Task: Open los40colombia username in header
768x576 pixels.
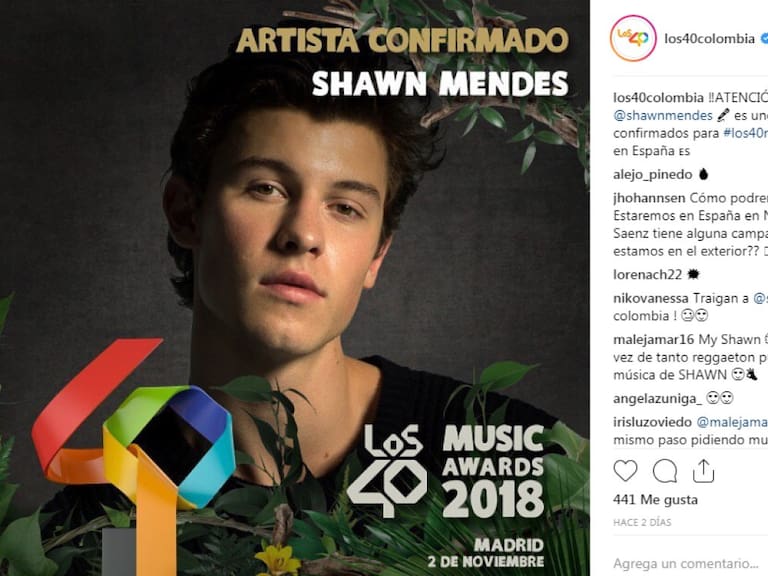Action: coord(709,39)
